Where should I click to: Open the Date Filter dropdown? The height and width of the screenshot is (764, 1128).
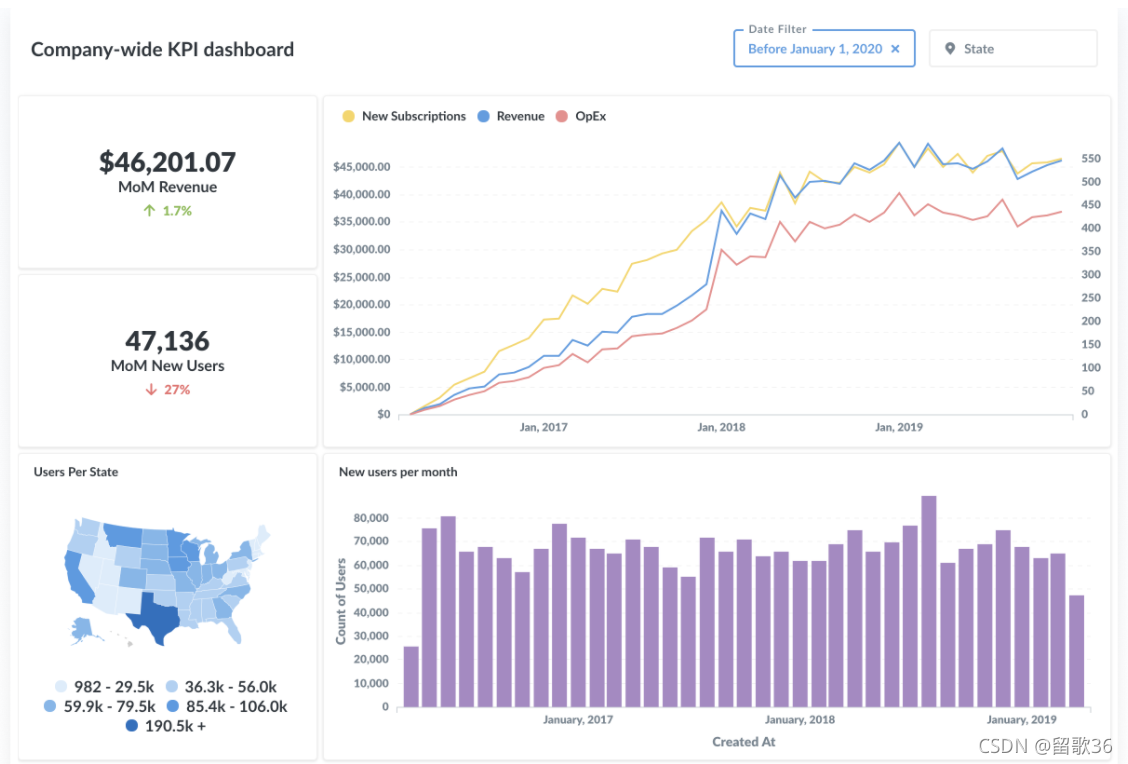pos(815,49)
